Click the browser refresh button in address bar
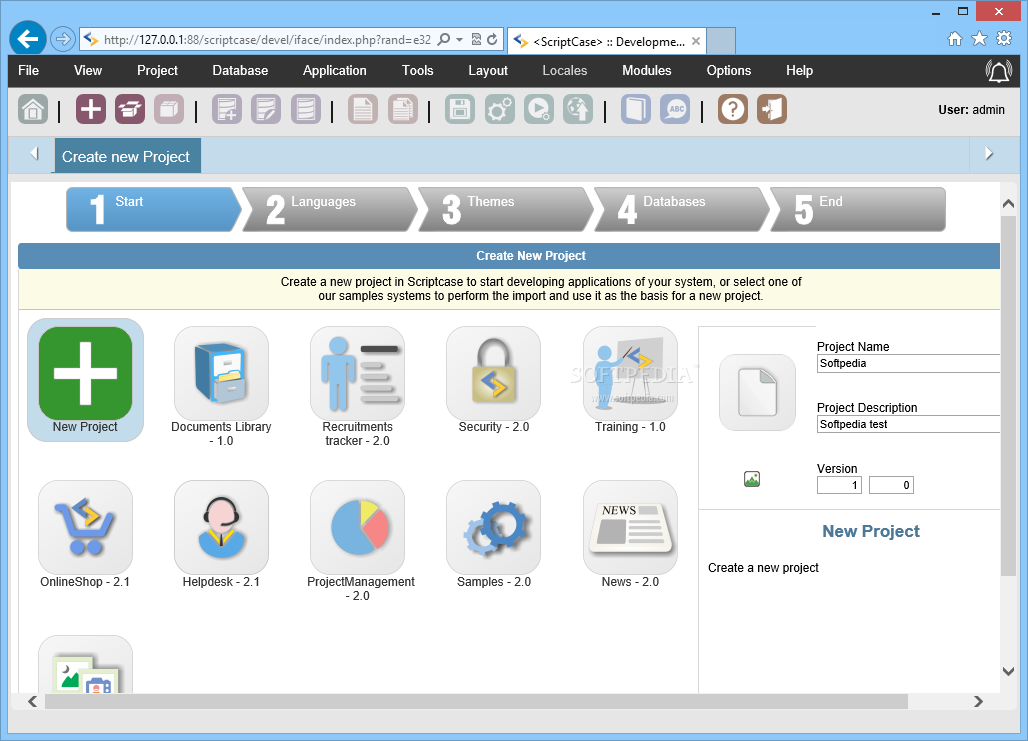Viewport: 1028px width, 741px height. click(x=492, y=39)
